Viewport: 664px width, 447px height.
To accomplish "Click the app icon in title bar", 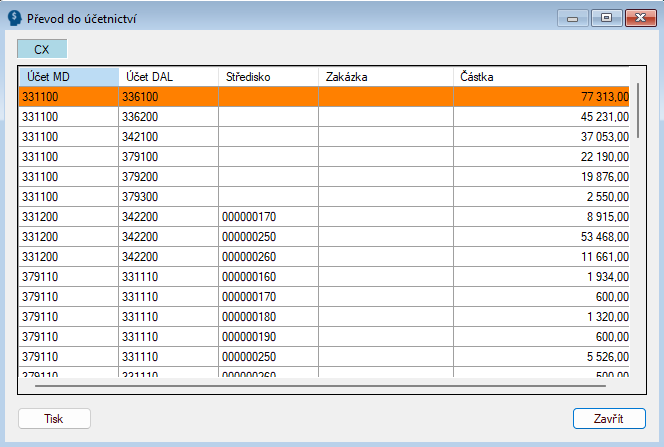I will click(x=15, y=18).
